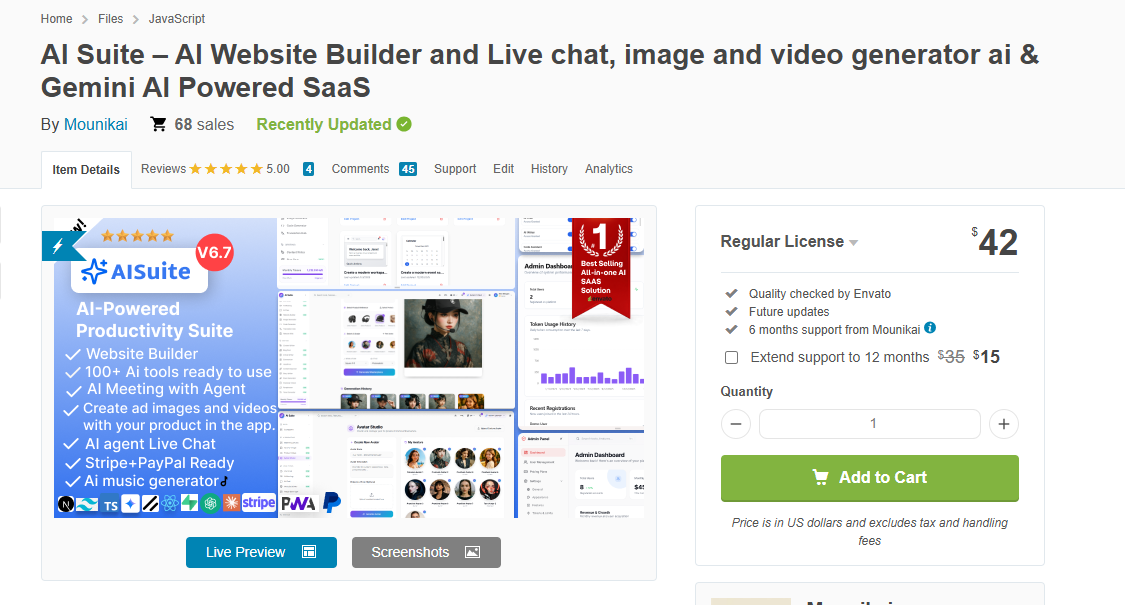Open the Support tab
1125x605 pixels.
[x=455, y=169]
